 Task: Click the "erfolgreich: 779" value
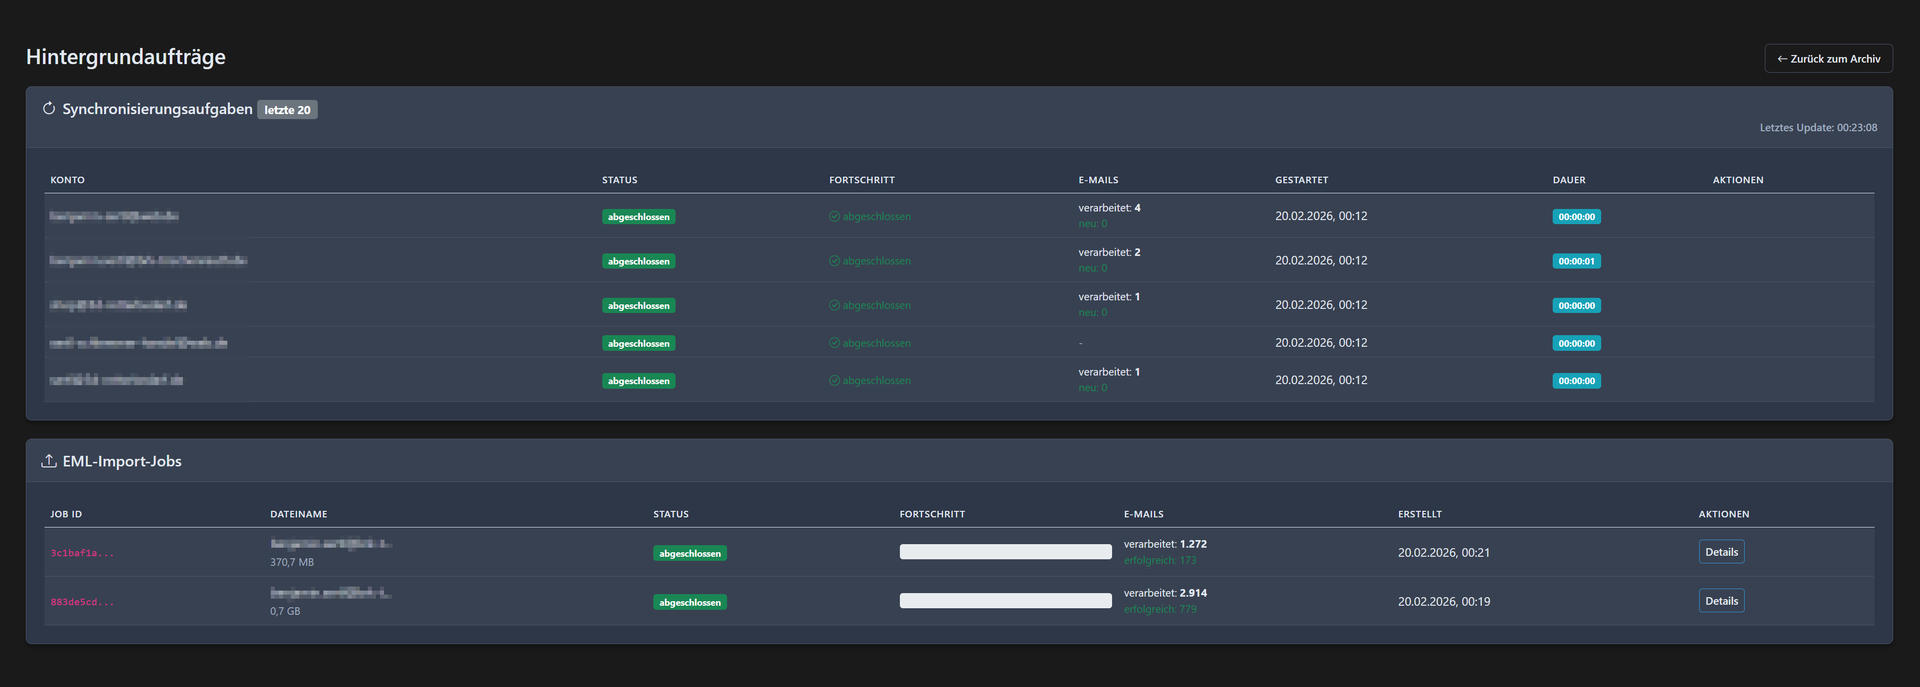click(x=1160, y=609)
